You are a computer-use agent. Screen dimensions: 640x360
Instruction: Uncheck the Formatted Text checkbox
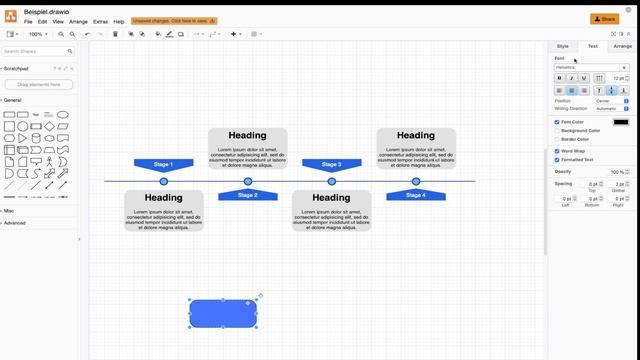click(x=557, y=160)
